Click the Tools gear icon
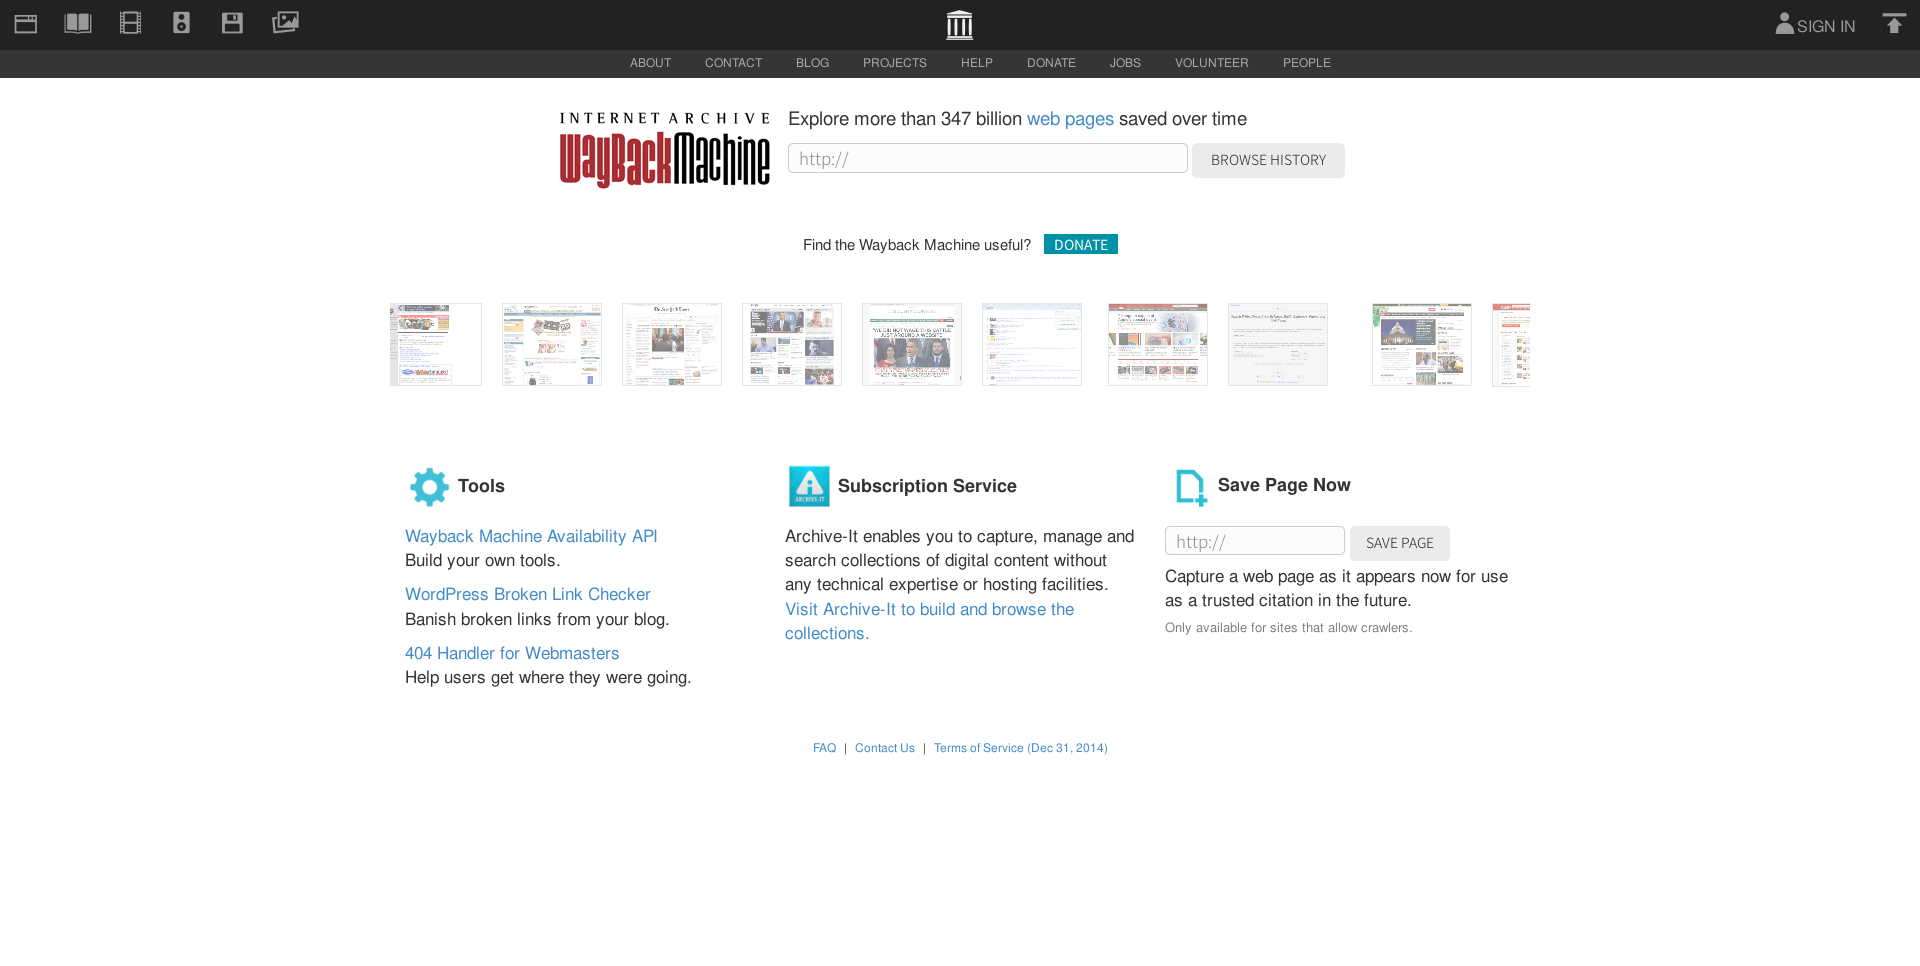This screenshot has width=1920, height=966. coord(429,487)
